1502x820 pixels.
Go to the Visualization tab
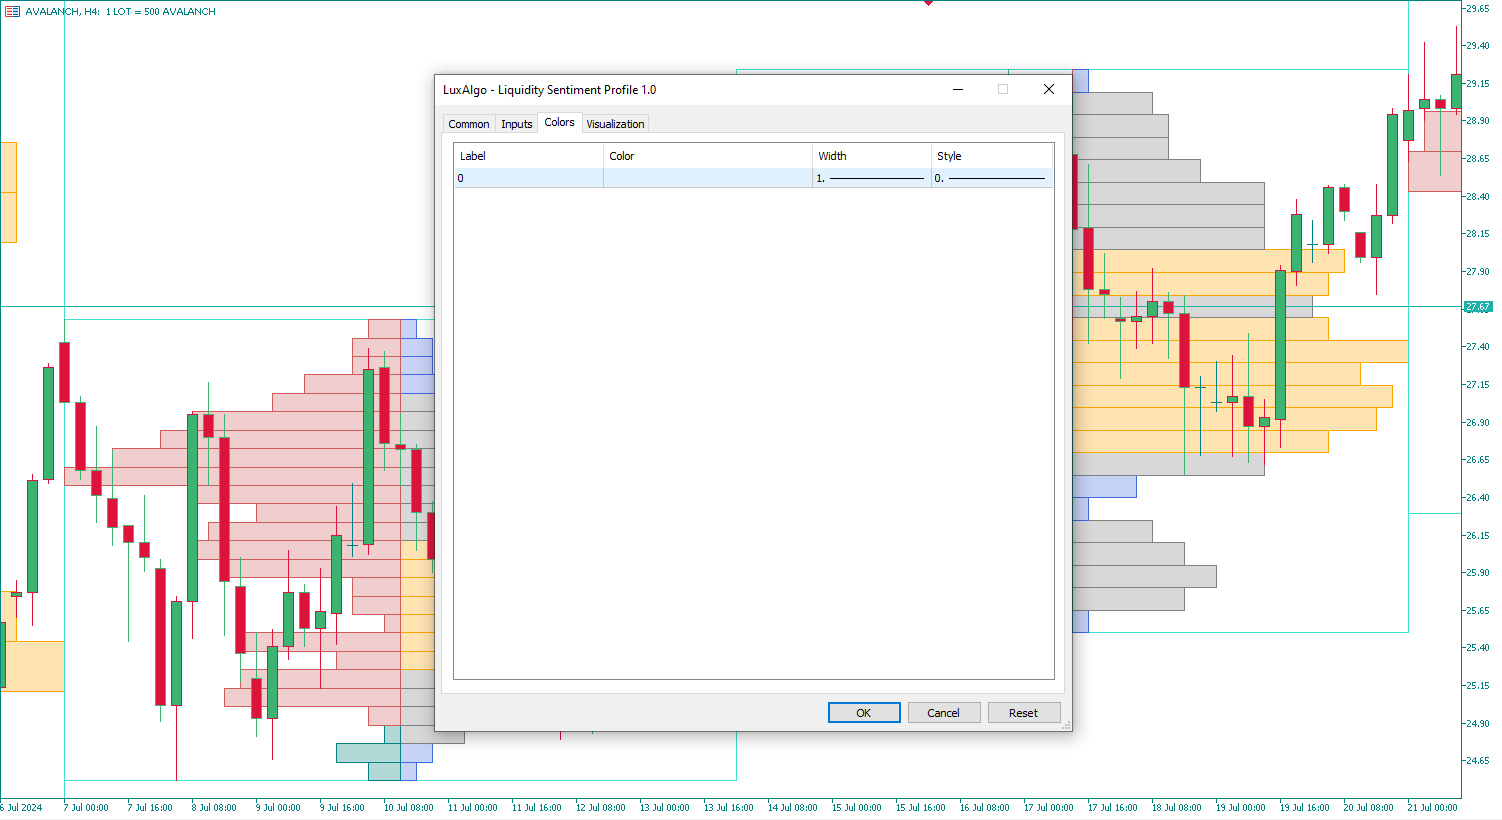coord(615,124)
